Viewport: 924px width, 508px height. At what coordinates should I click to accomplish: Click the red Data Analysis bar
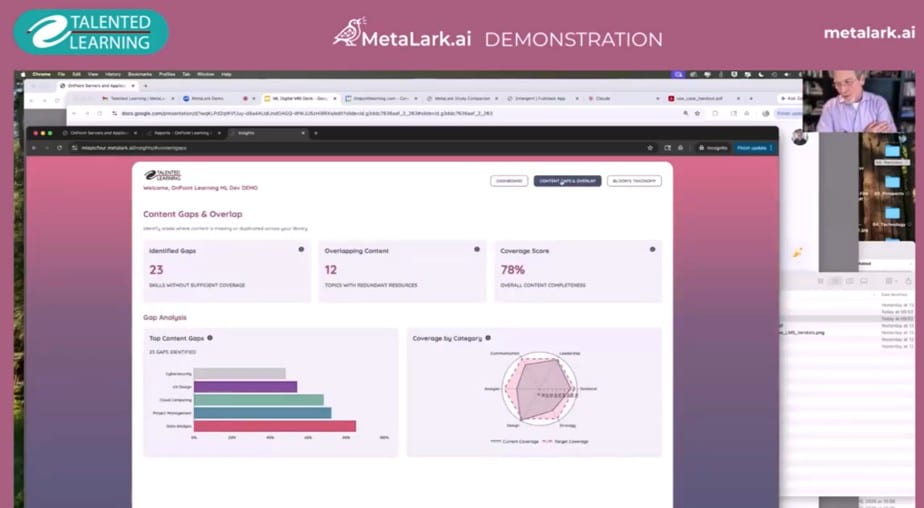(275, 426)
